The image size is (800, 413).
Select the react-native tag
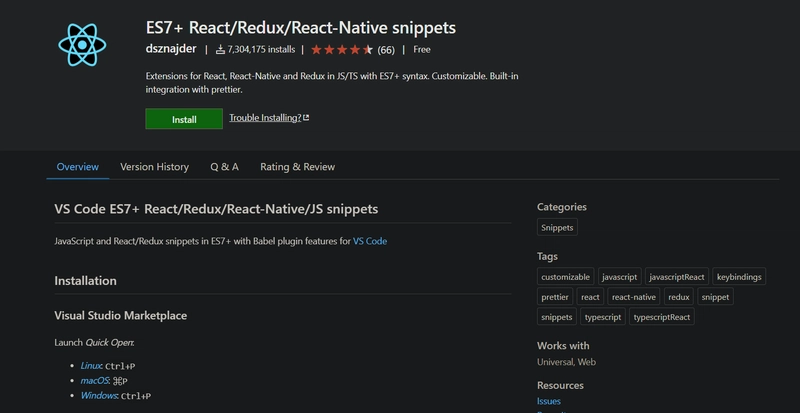(x=634, y=297)
